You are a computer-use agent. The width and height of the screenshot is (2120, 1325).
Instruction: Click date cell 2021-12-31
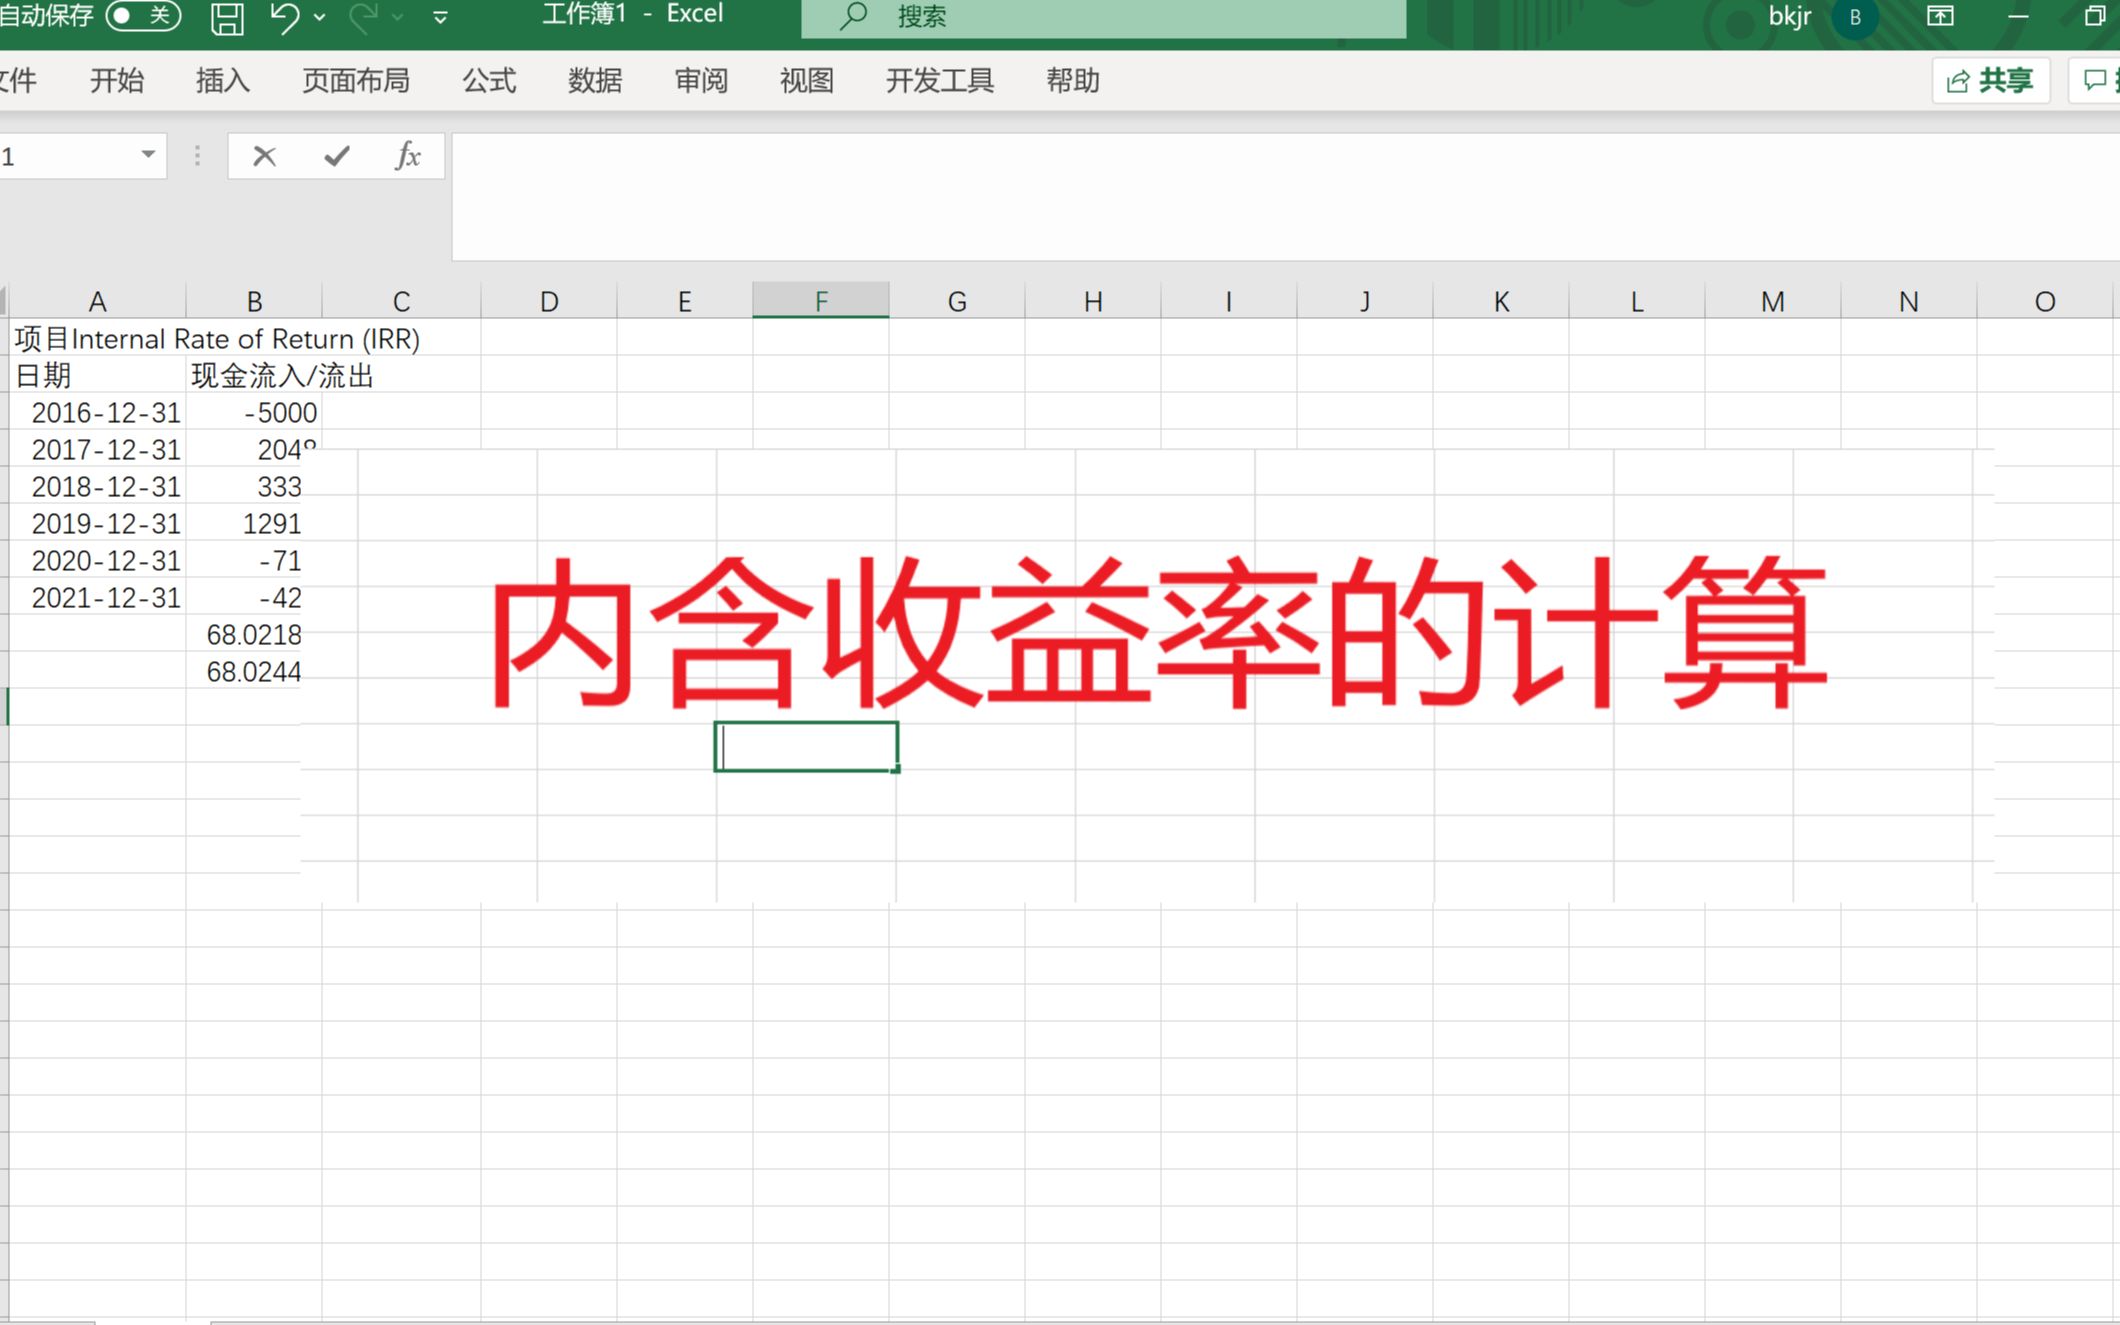[x=97, y=598]
